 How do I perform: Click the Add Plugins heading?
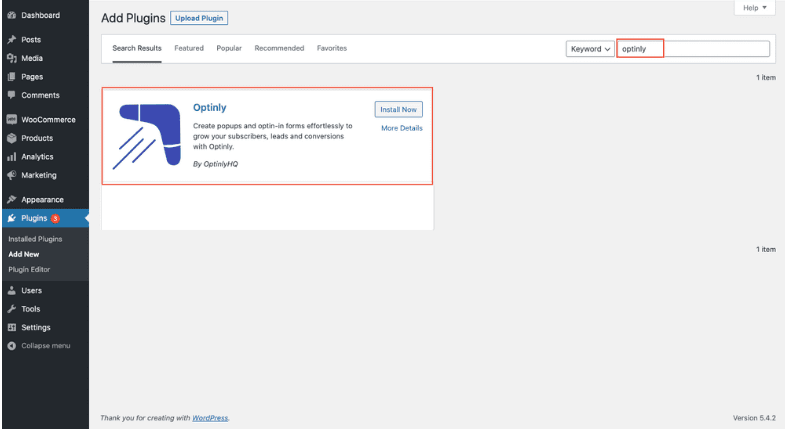click(133, 18)
